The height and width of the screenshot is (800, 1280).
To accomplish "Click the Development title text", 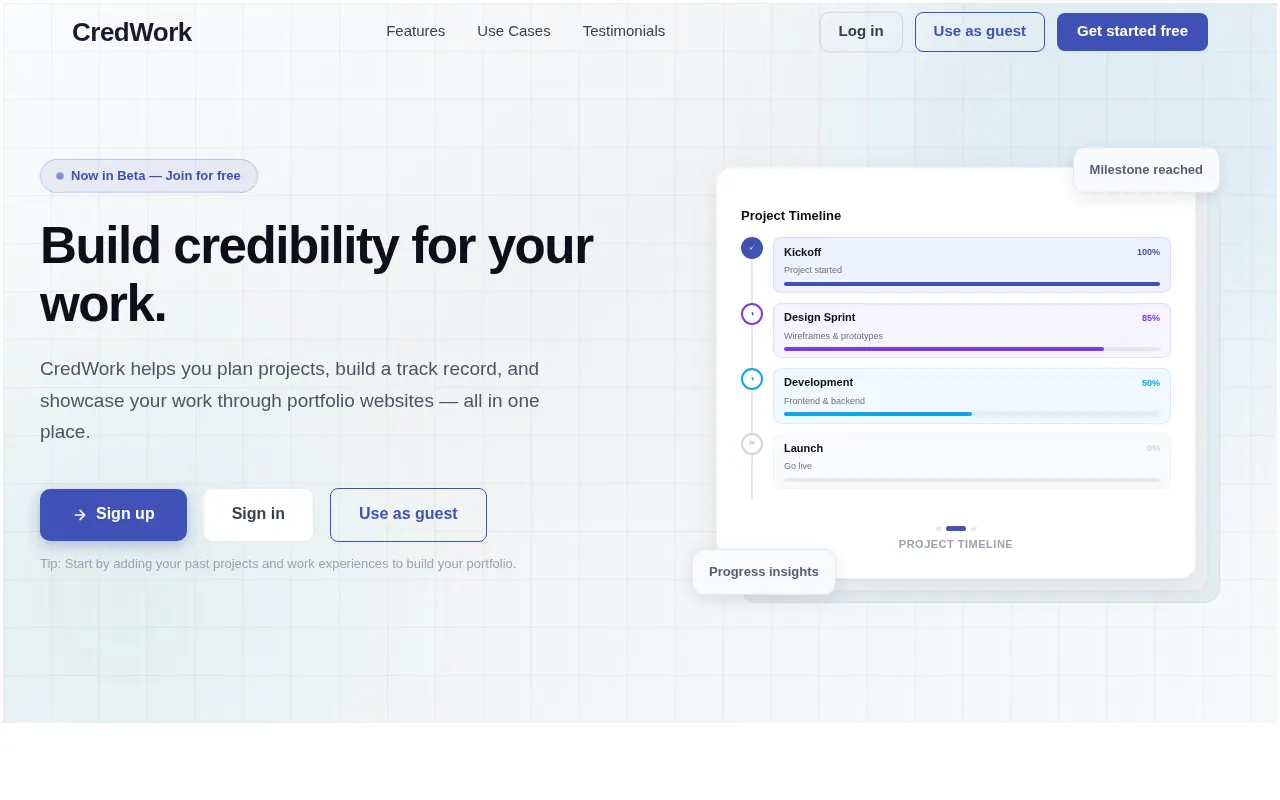I will coord(818,382).
